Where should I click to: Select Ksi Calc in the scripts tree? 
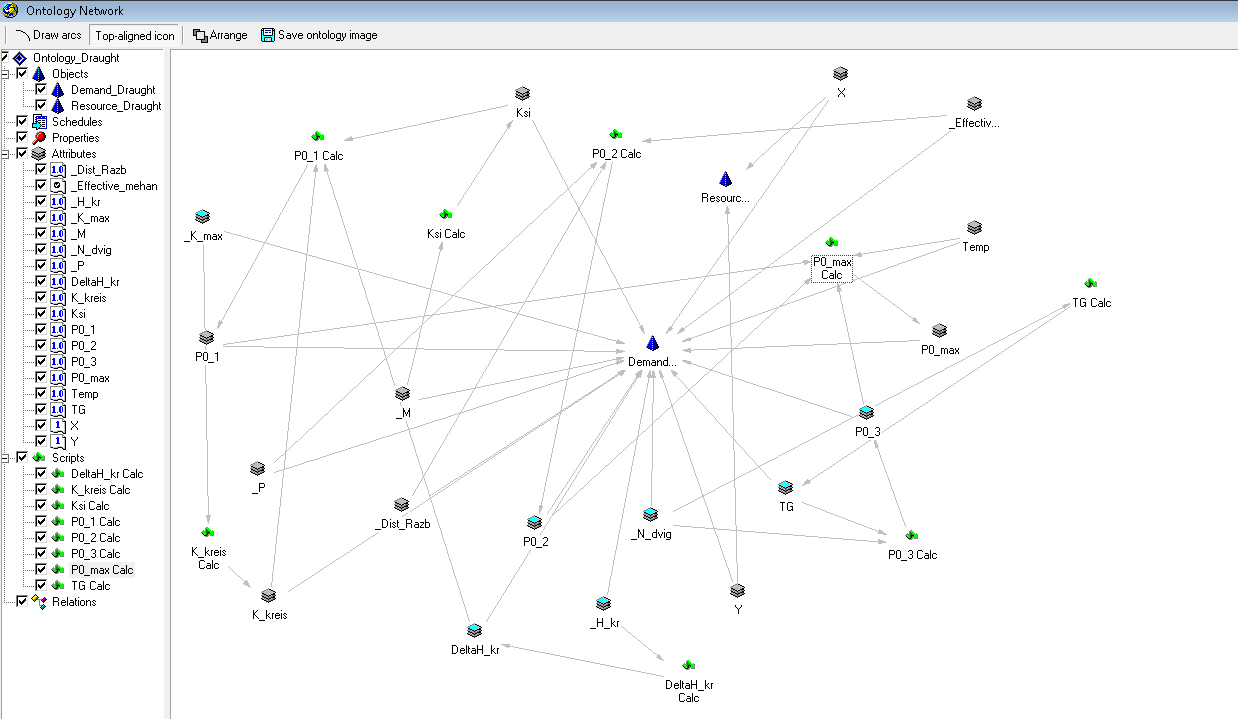(x=90, y=506)
